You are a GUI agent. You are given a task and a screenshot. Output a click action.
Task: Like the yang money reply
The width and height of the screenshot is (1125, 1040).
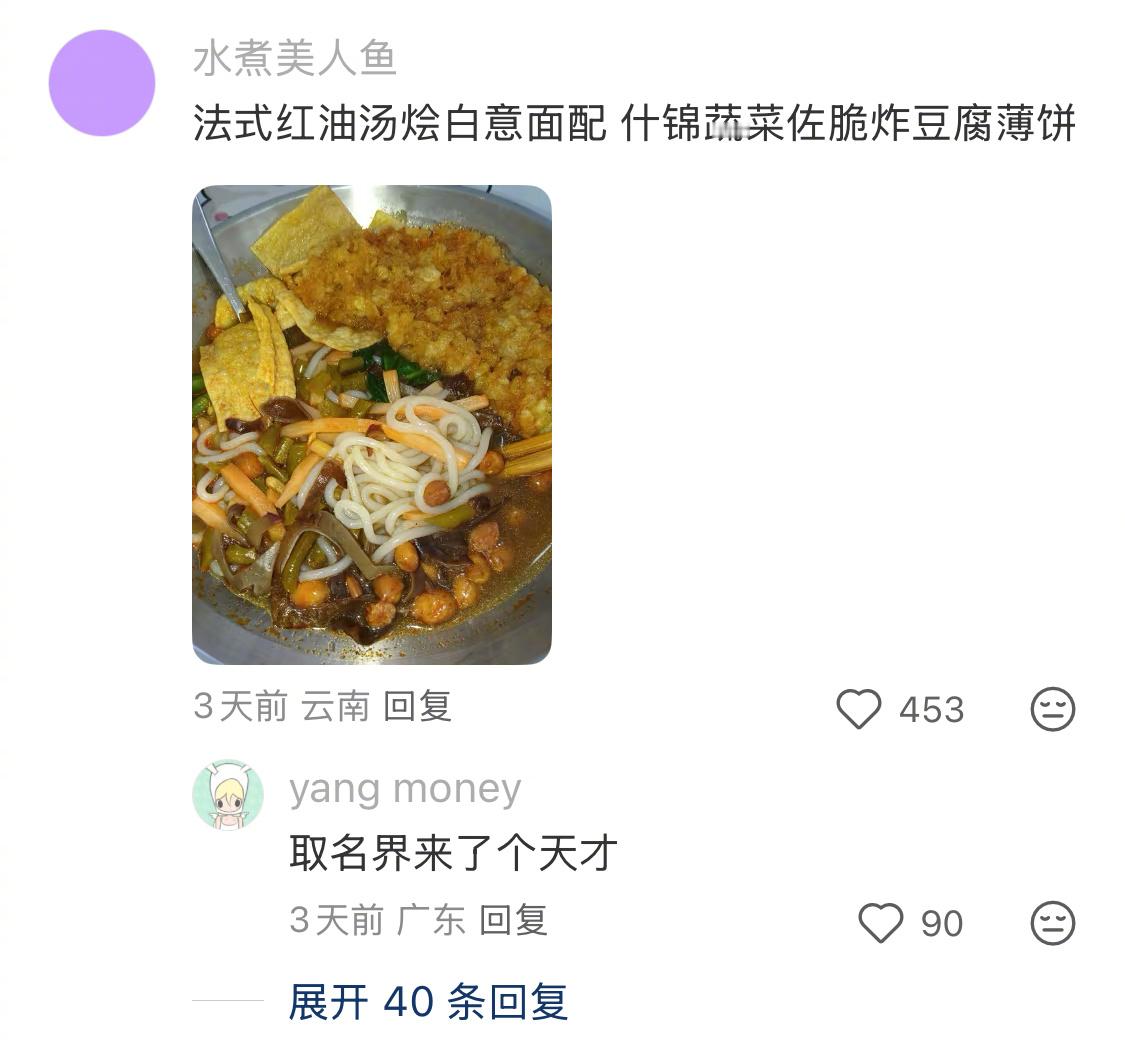pyautogui.click(x=880, y=922)
